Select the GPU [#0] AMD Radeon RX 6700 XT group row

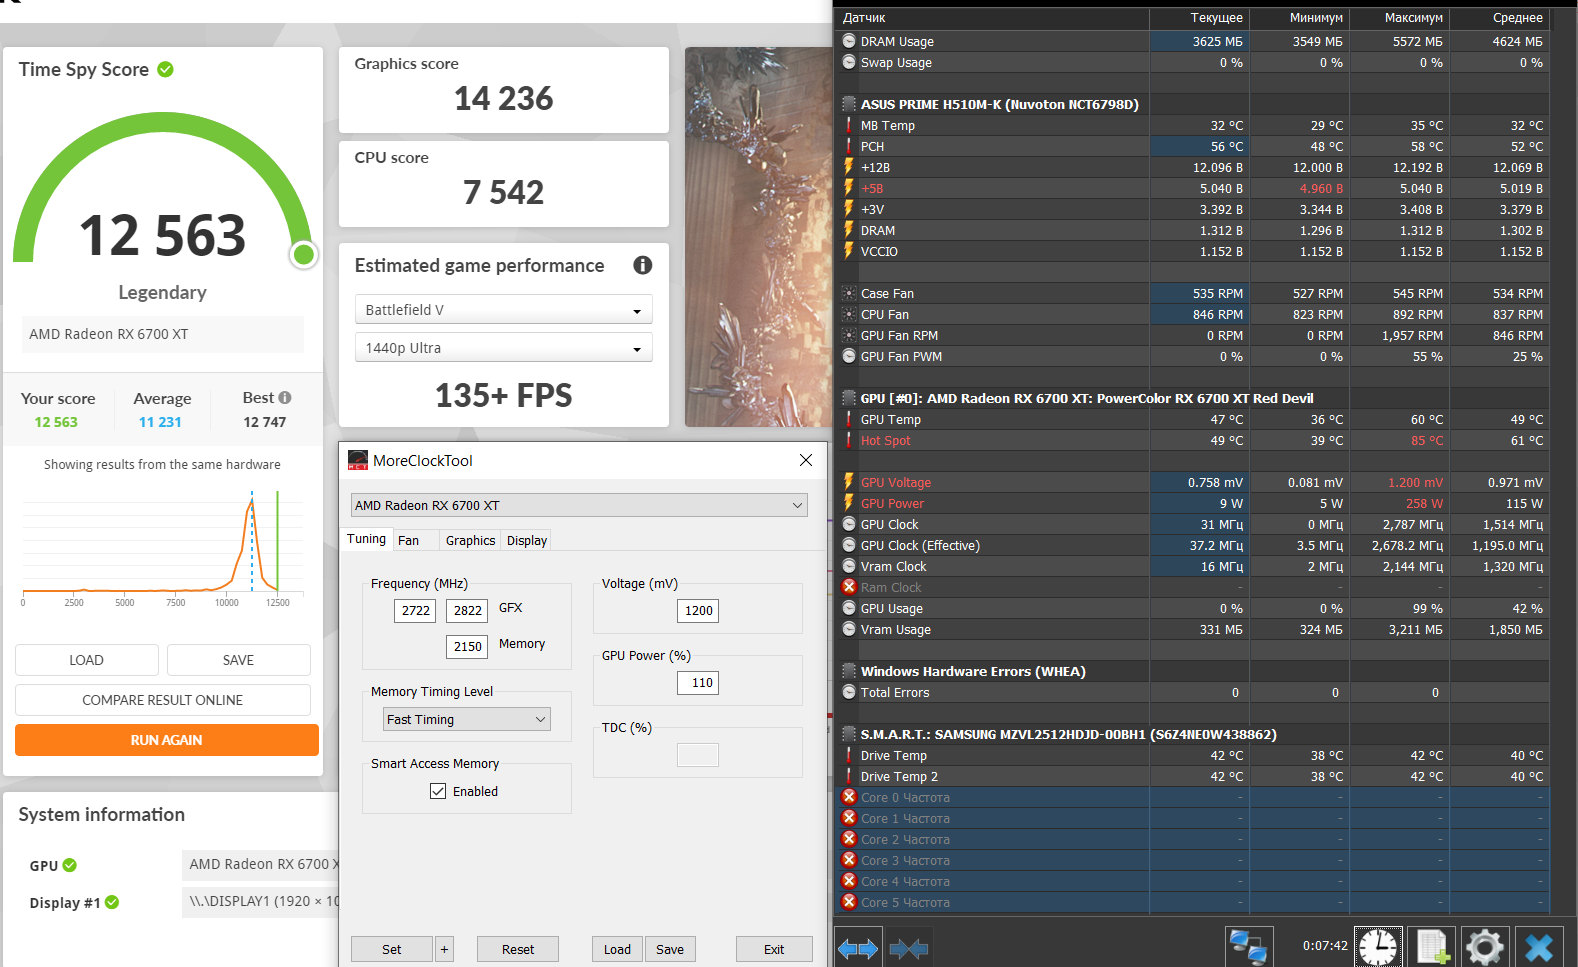1193,398
